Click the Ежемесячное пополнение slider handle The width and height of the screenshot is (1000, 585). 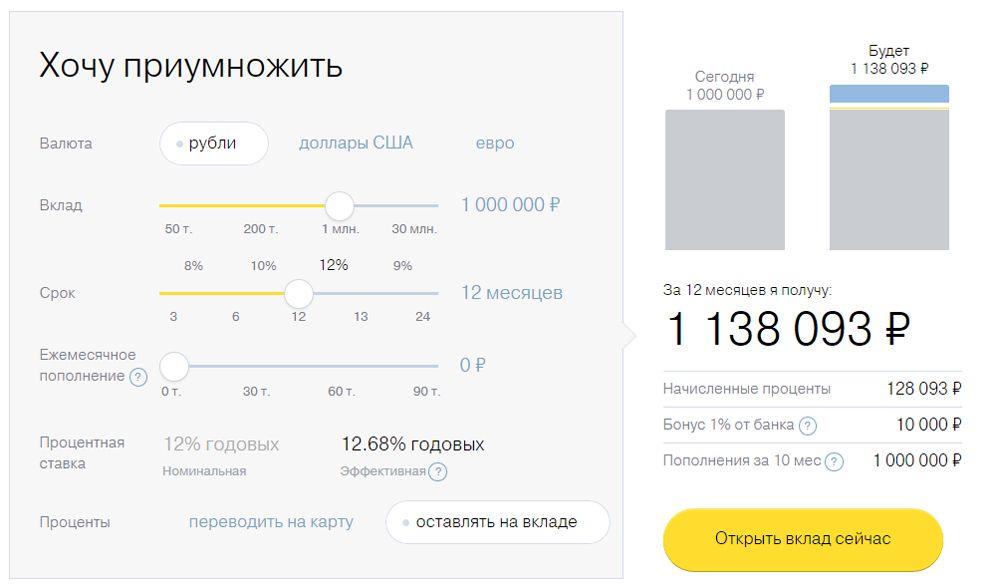(x=174, y=366)
